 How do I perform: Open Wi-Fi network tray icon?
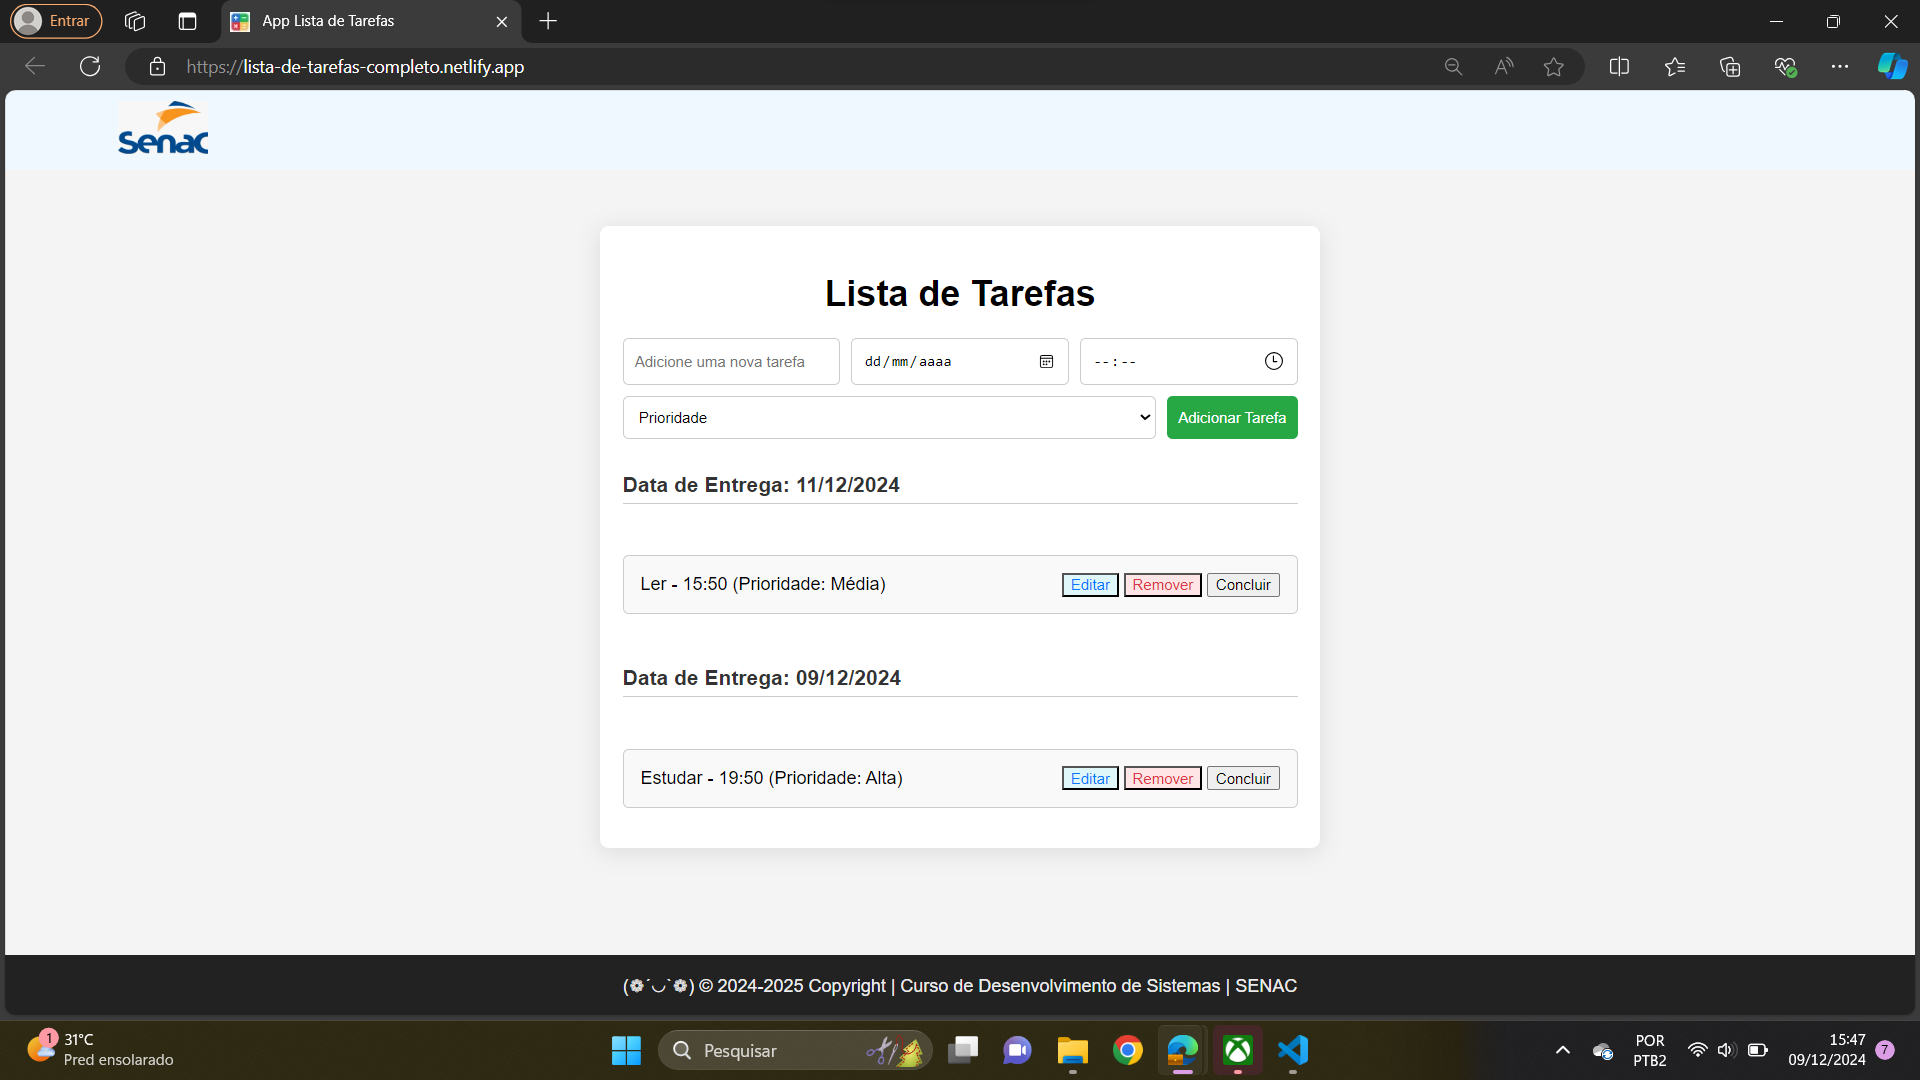click(x=1697, y=1050)
